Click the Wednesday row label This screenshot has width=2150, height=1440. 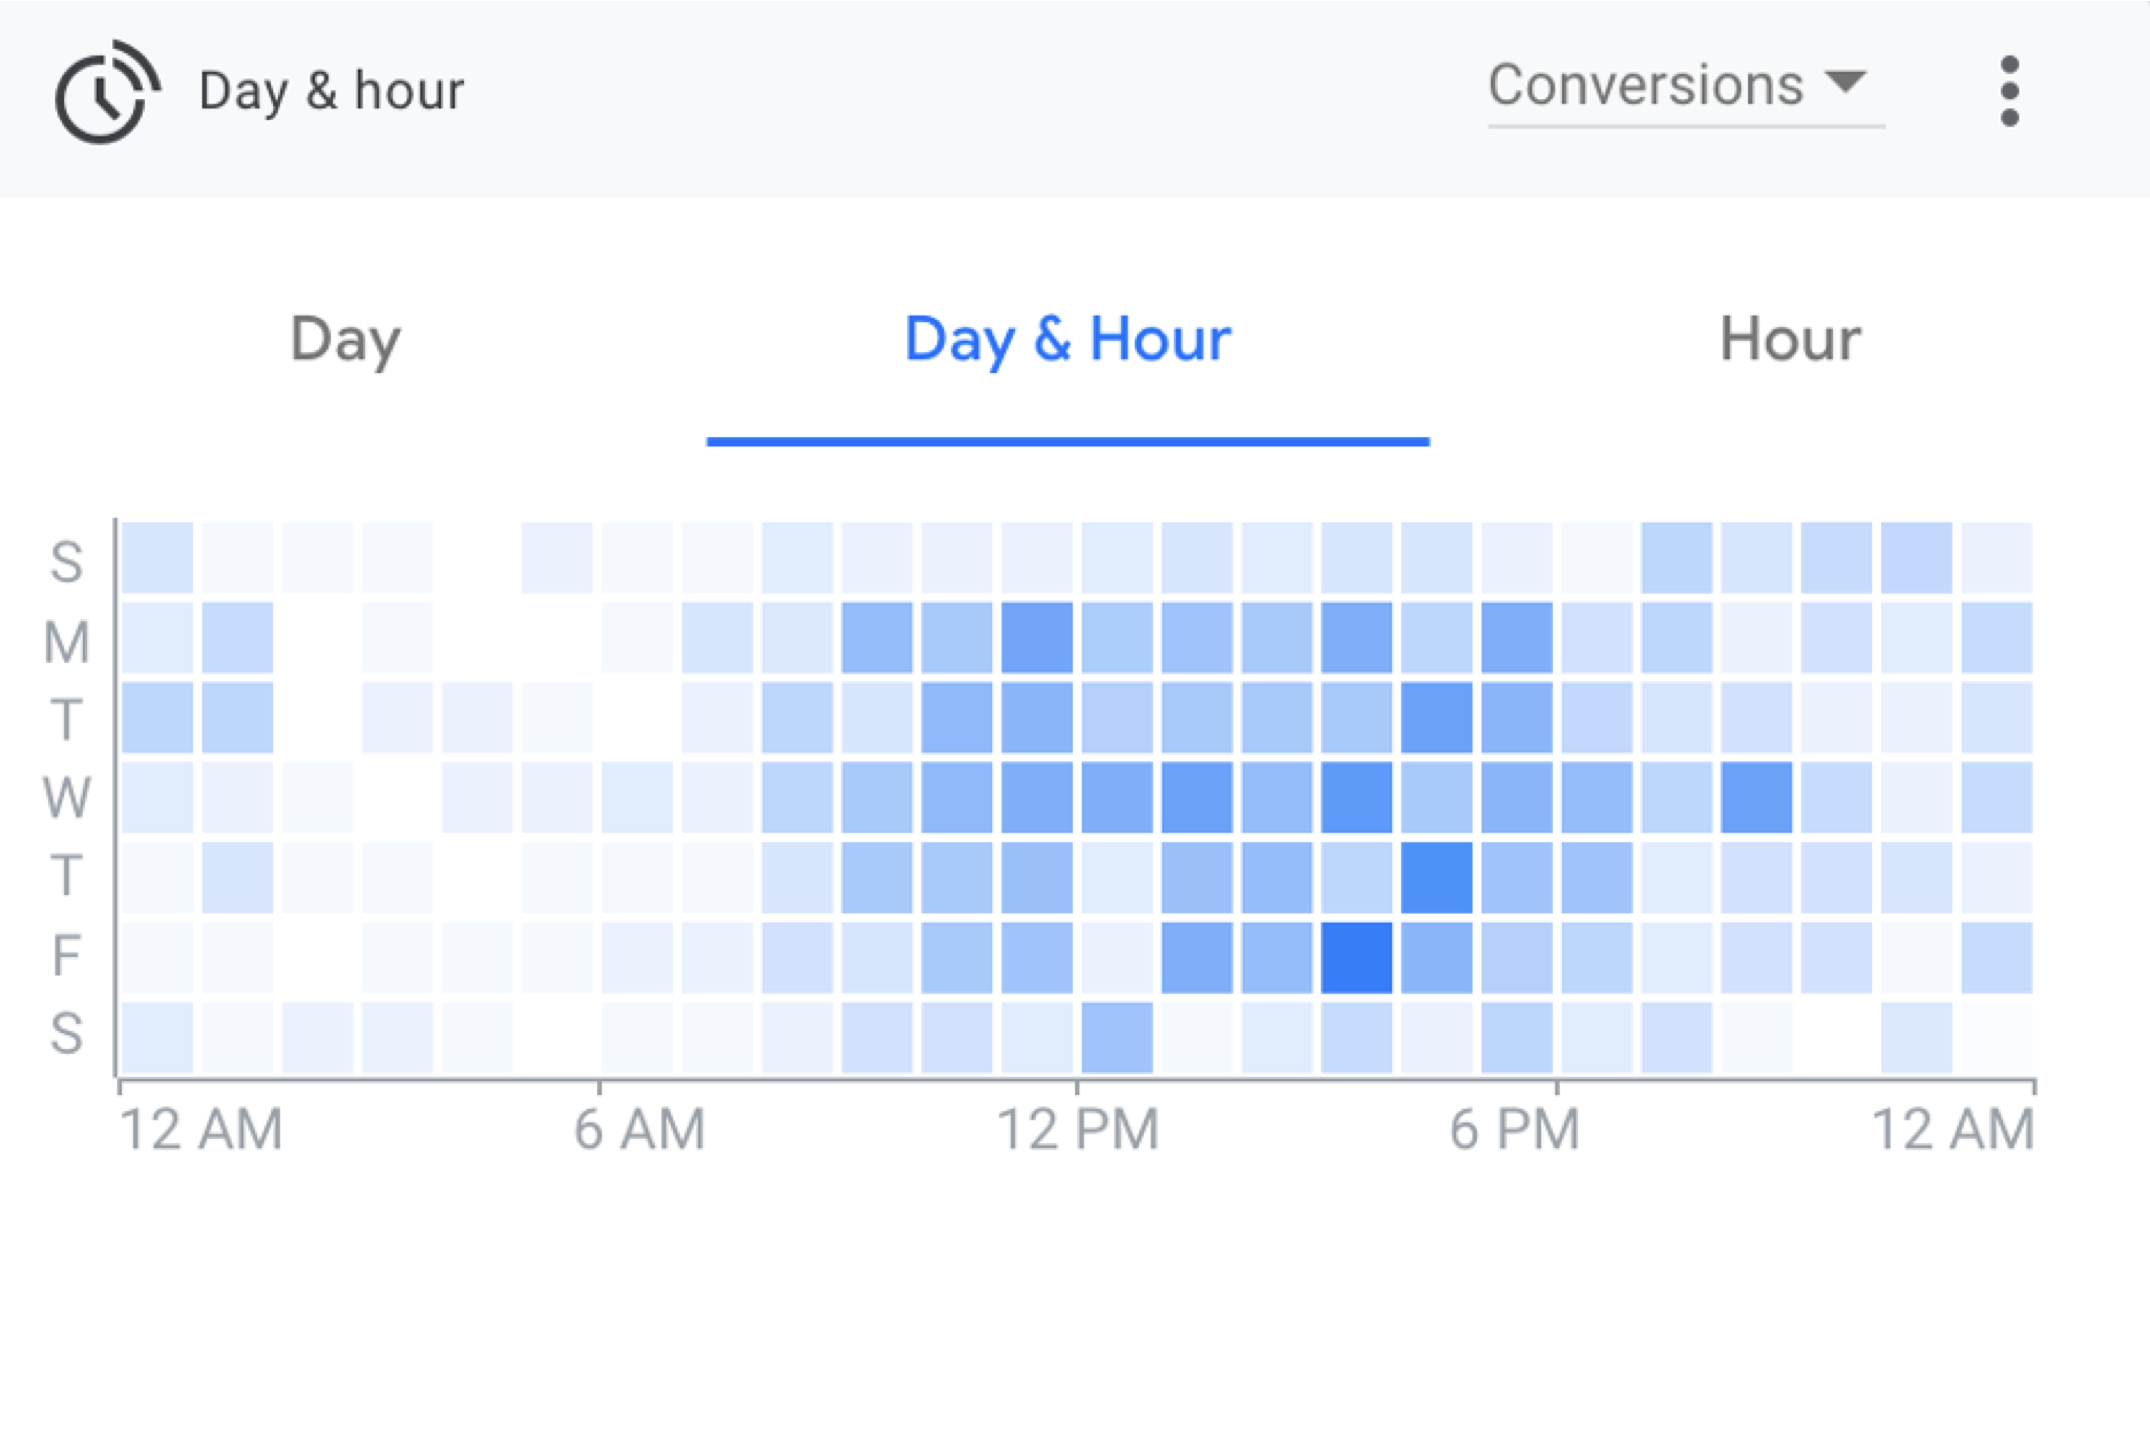[67, 798]
